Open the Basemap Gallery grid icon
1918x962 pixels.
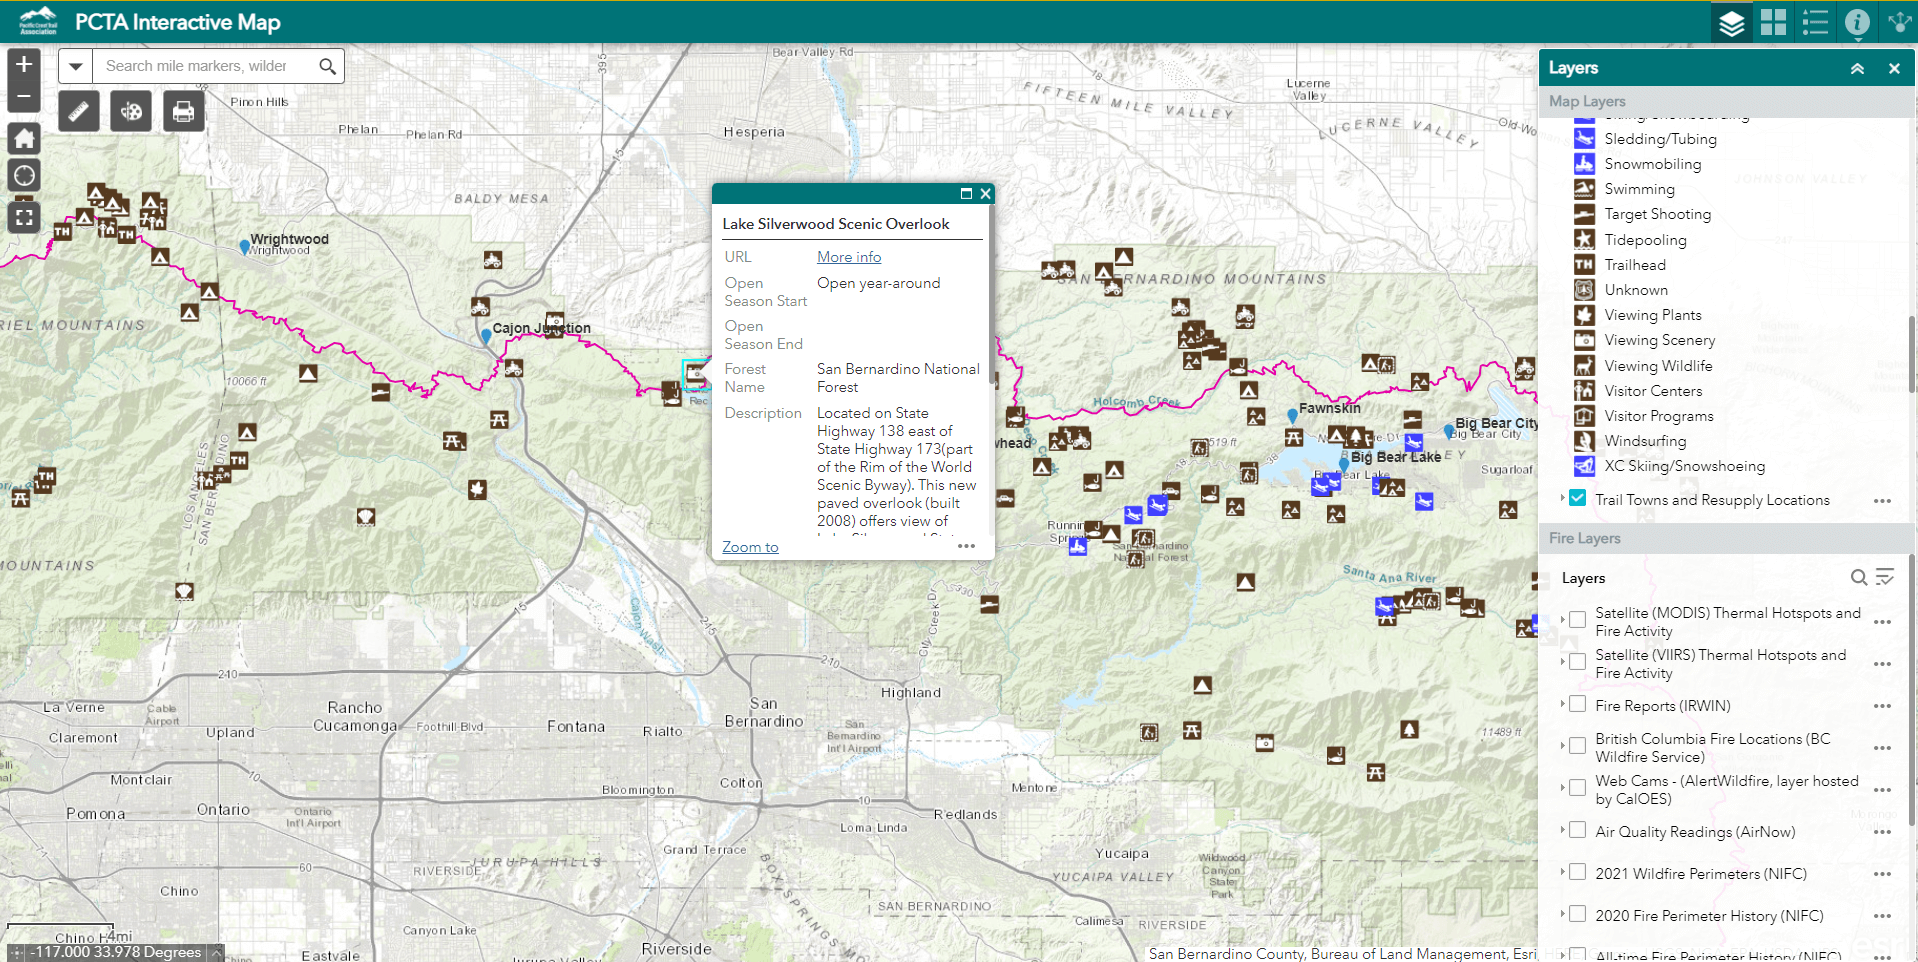1773,22
